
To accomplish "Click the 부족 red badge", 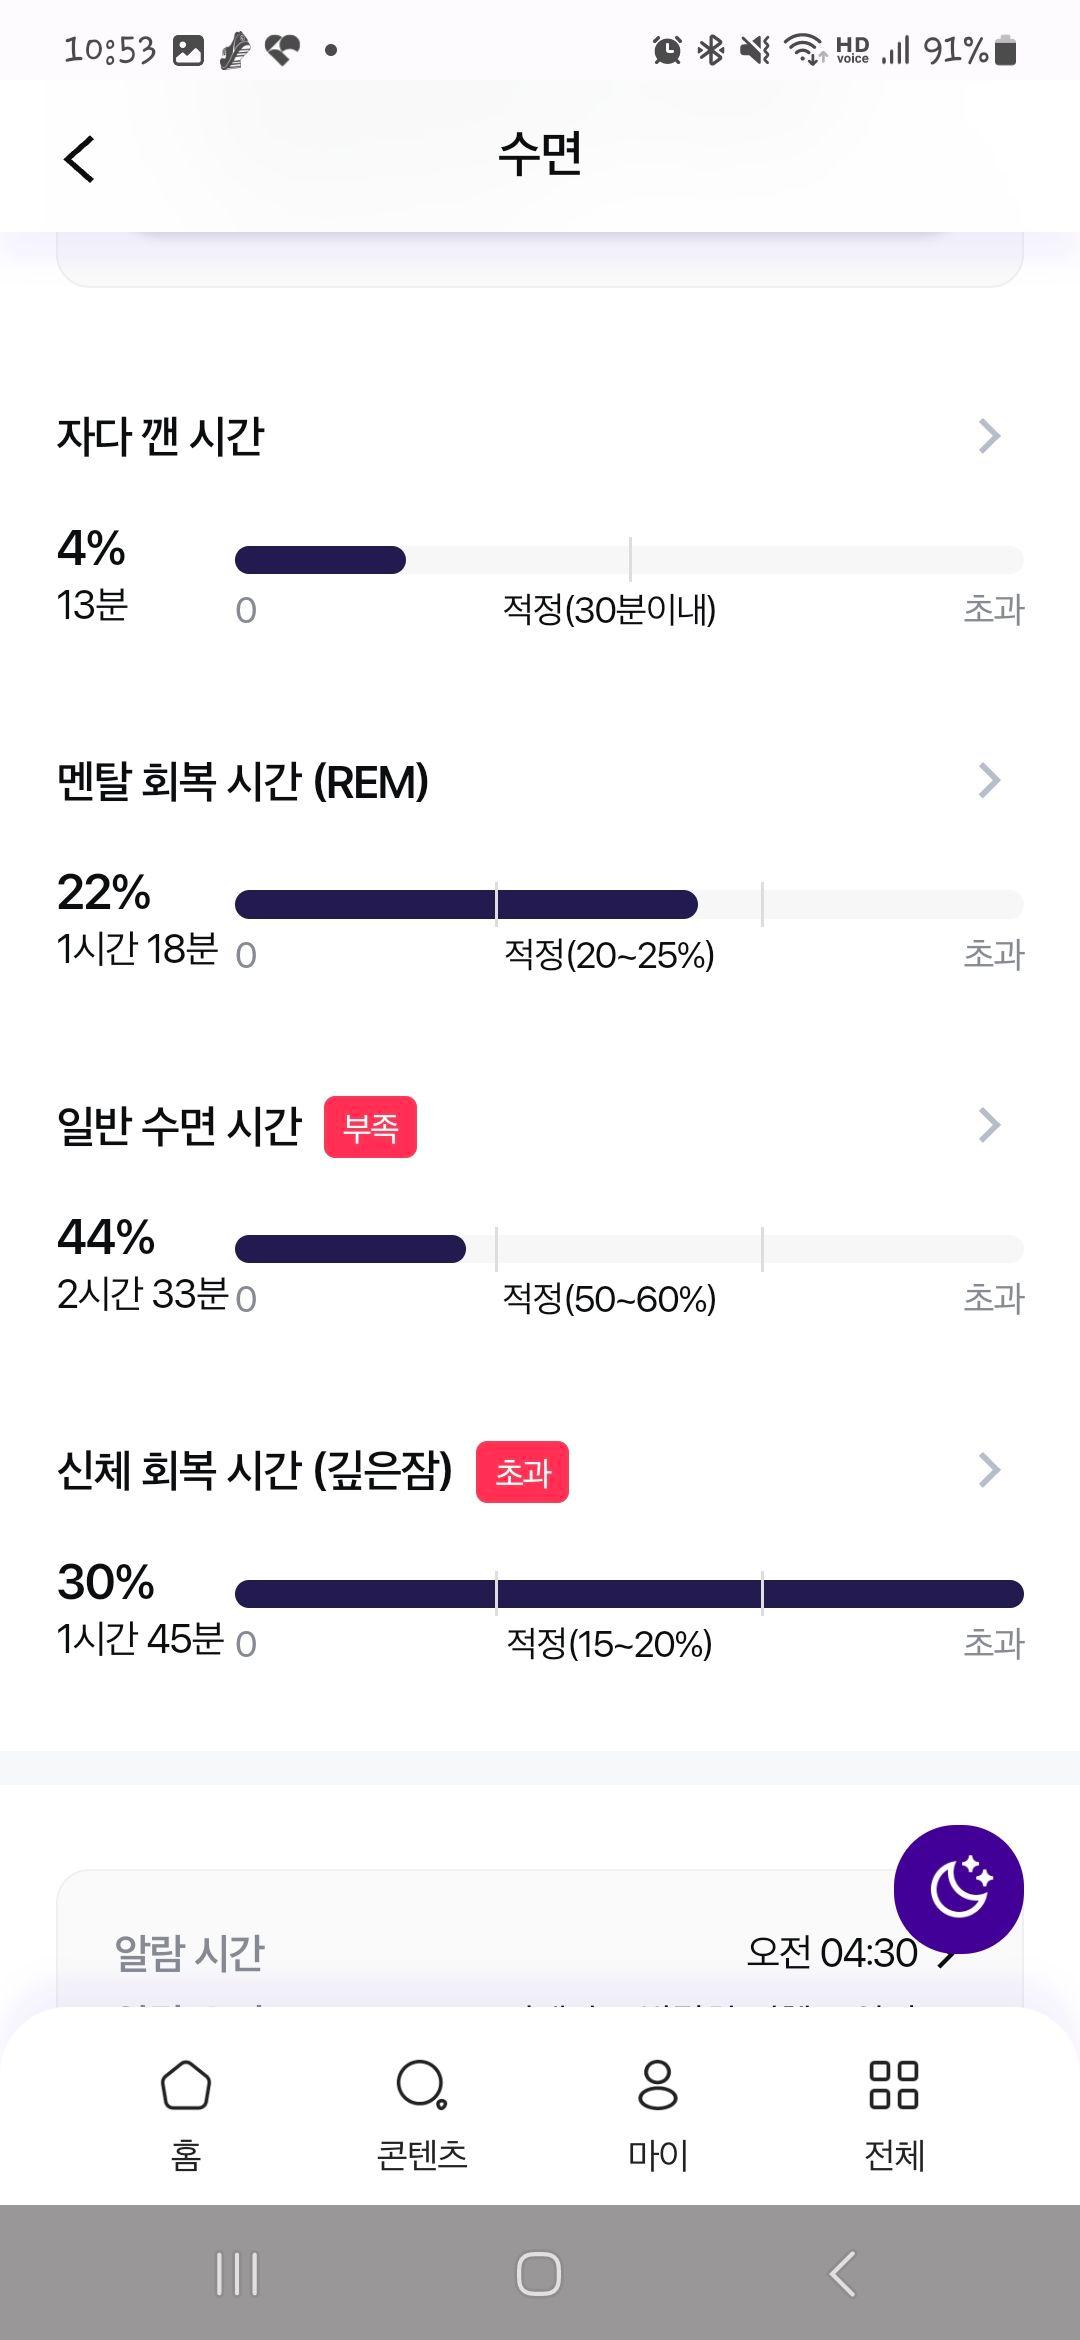I will [370, 1127].
